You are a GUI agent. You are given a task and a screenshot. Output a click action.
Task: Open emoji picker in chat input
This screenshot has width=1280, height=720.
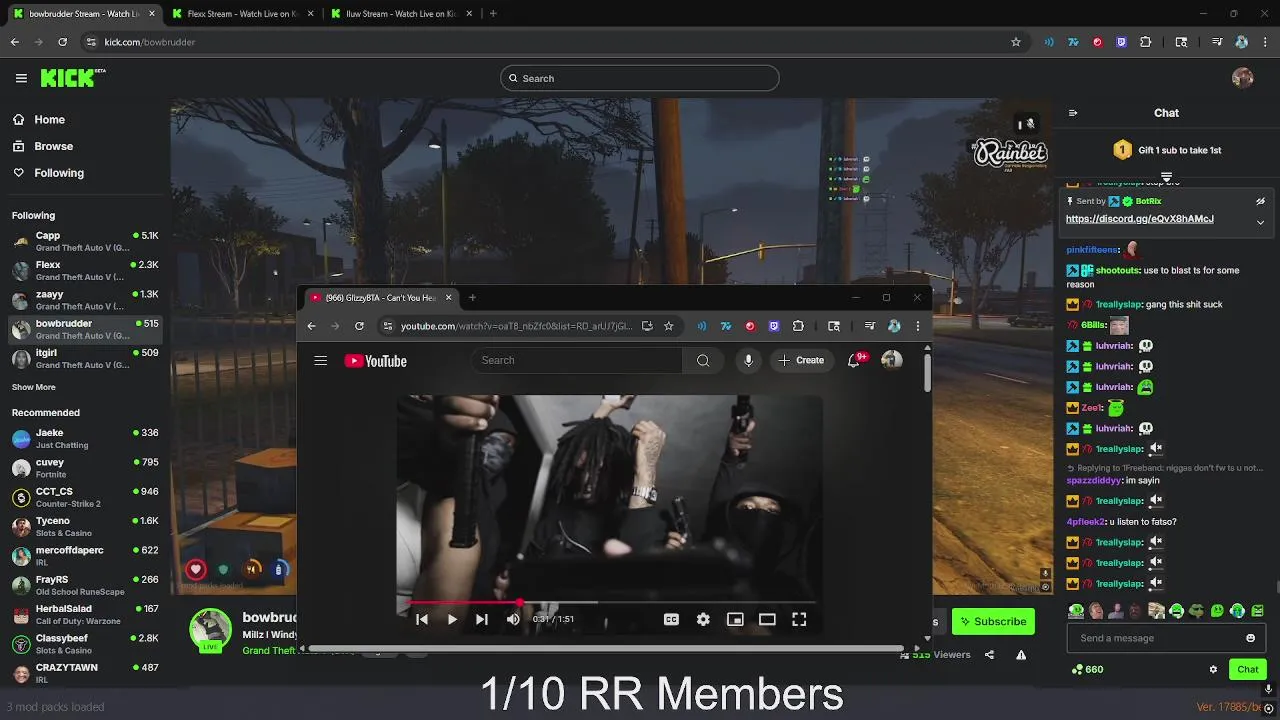pyautogui.click(x=1250, y=638)
